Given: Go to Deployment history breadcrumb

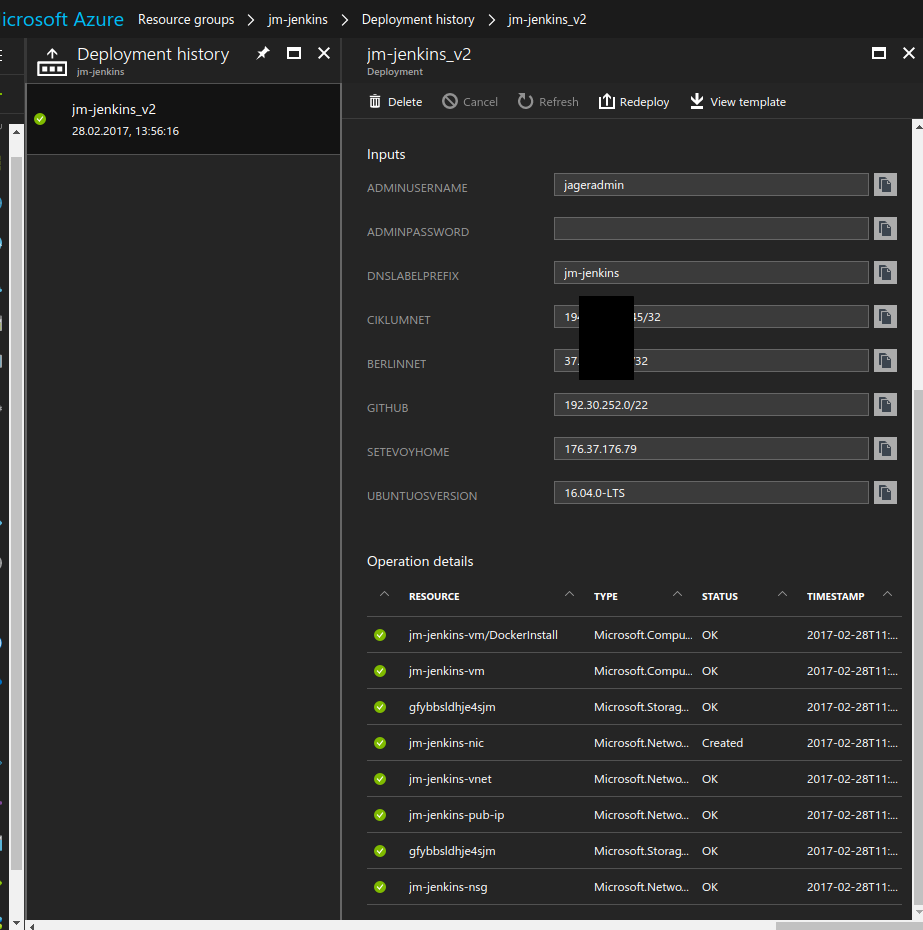Looking at the screenshot, I should [418, 20].
